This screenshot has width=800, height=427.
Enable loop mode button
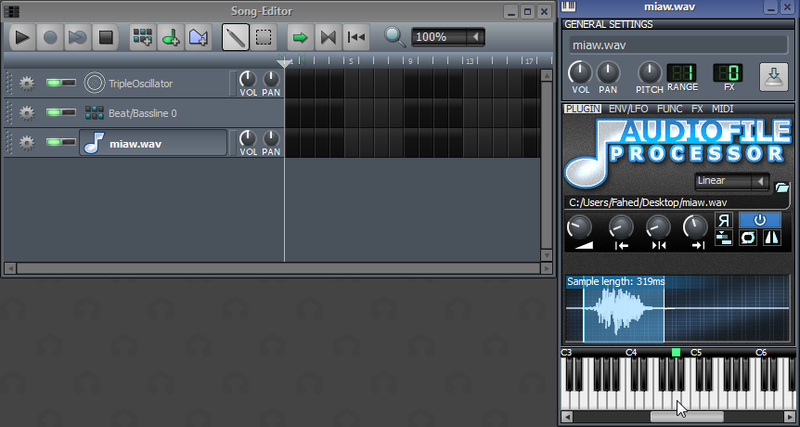(x=748, y=237)
